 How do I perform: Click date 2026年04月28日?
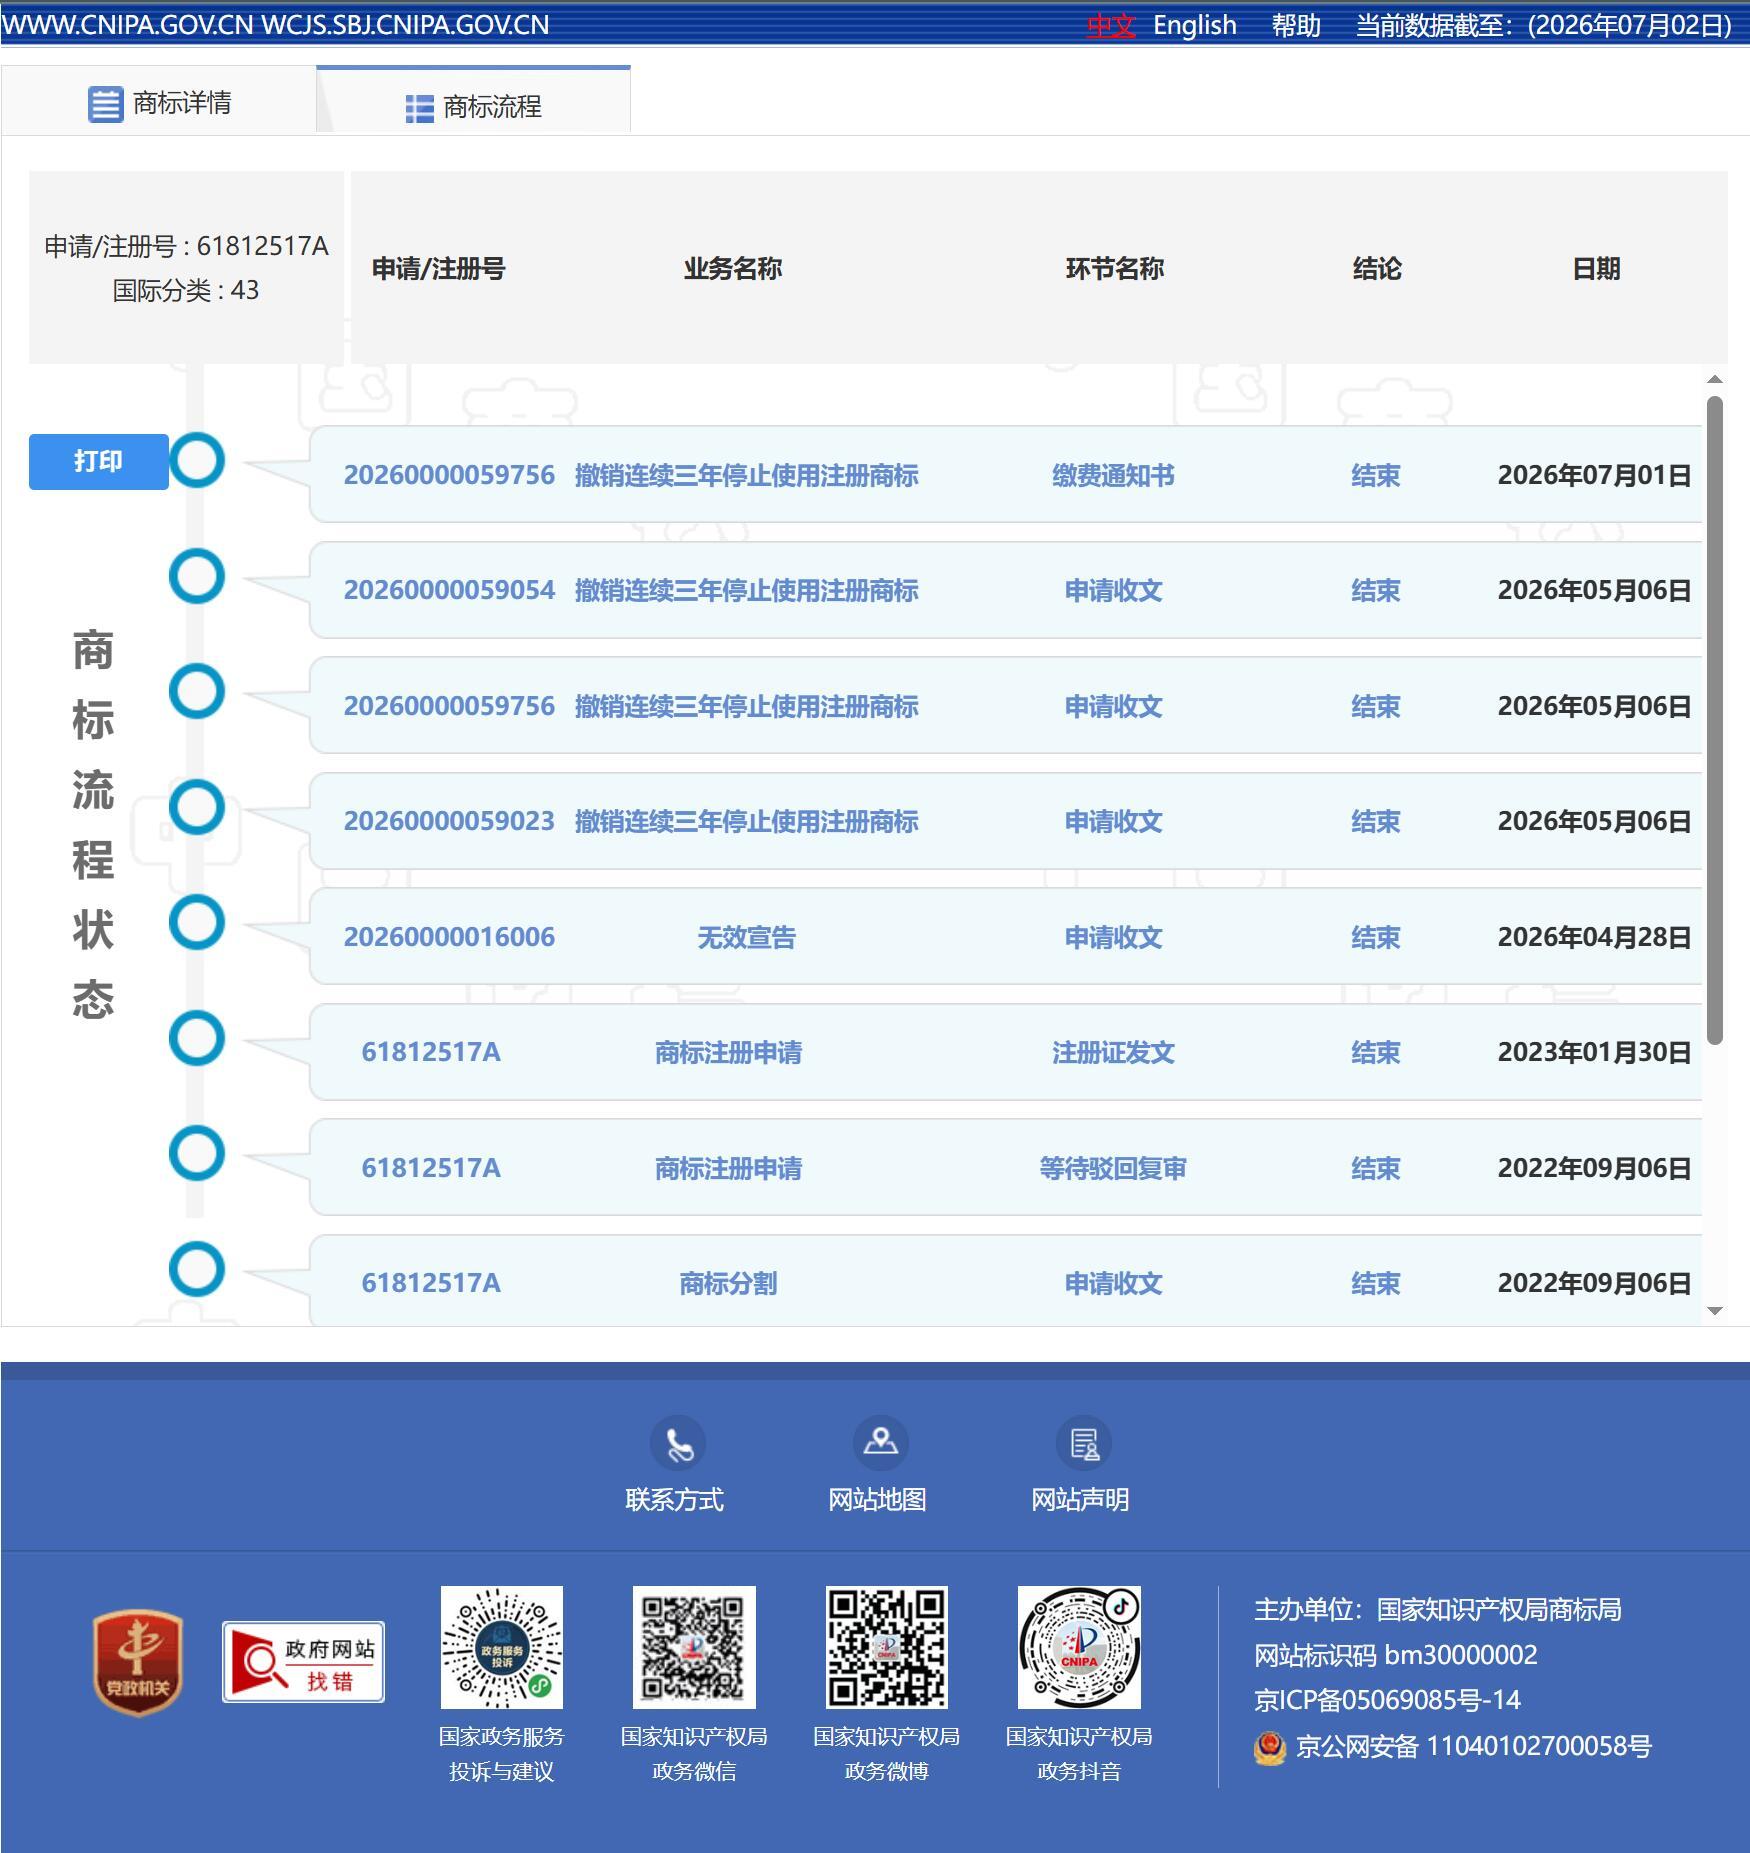tap(1594, 937)
